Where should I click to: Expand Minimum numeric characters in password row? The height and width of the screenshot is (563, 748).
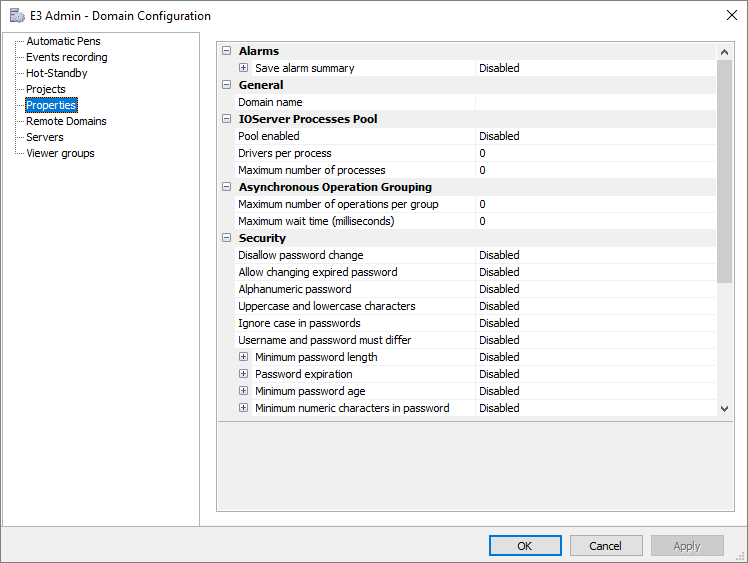coord(243,407)
